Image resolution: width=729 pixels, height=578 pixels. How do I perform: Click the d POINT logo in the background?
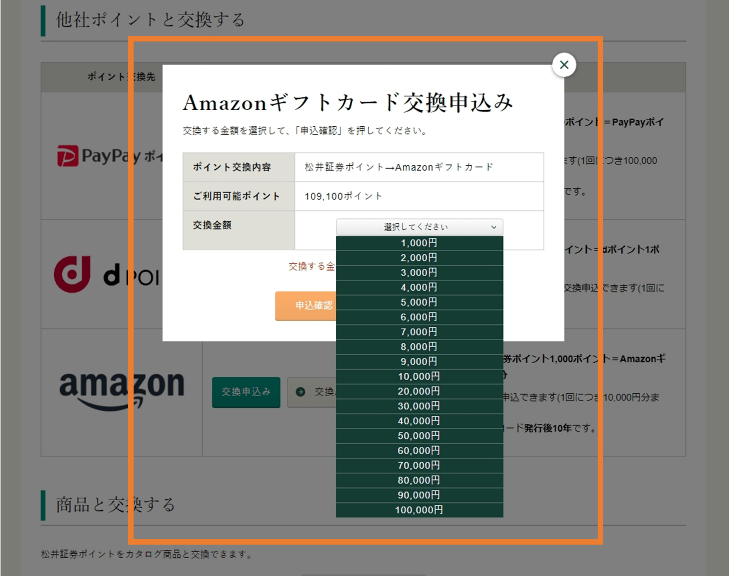point(107,274)
